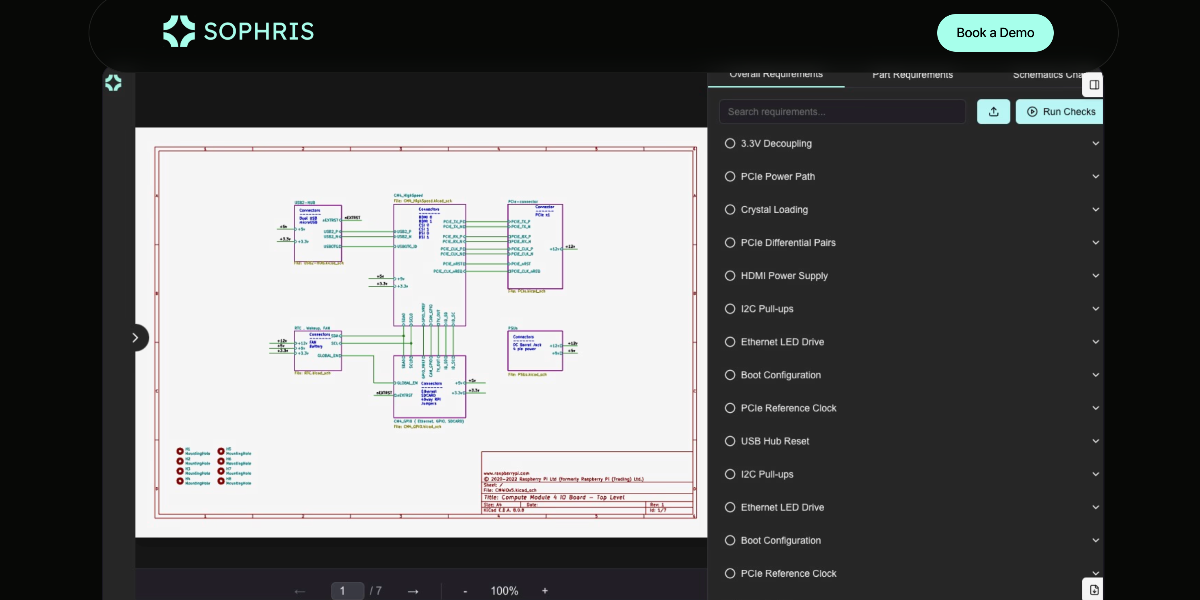Select the Crystal Loading requirement circle

(x=730, y=210)
